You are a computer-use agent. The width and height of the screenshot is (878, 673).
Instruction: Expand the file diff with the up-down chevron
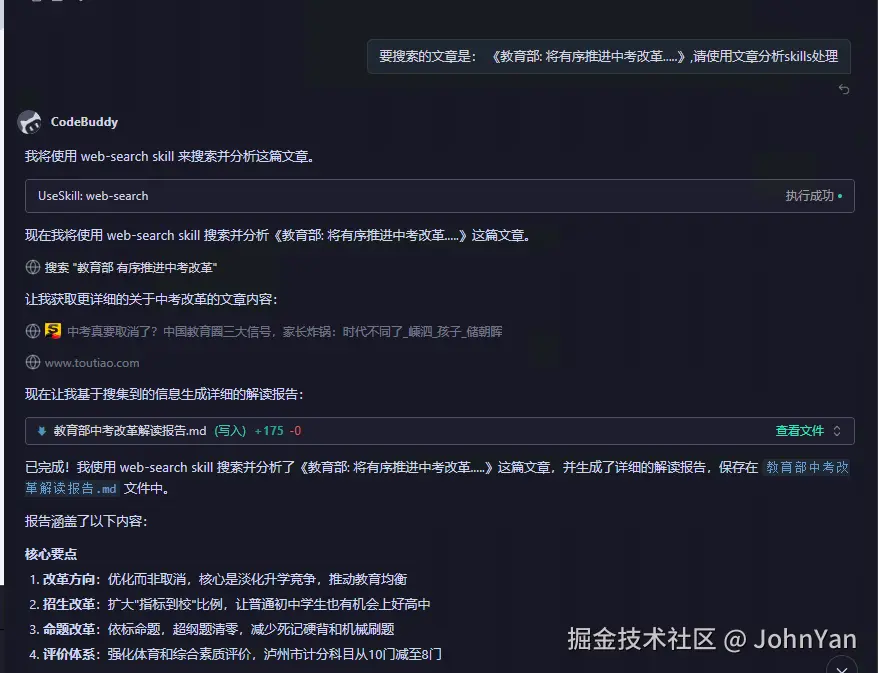click(837, 431)
